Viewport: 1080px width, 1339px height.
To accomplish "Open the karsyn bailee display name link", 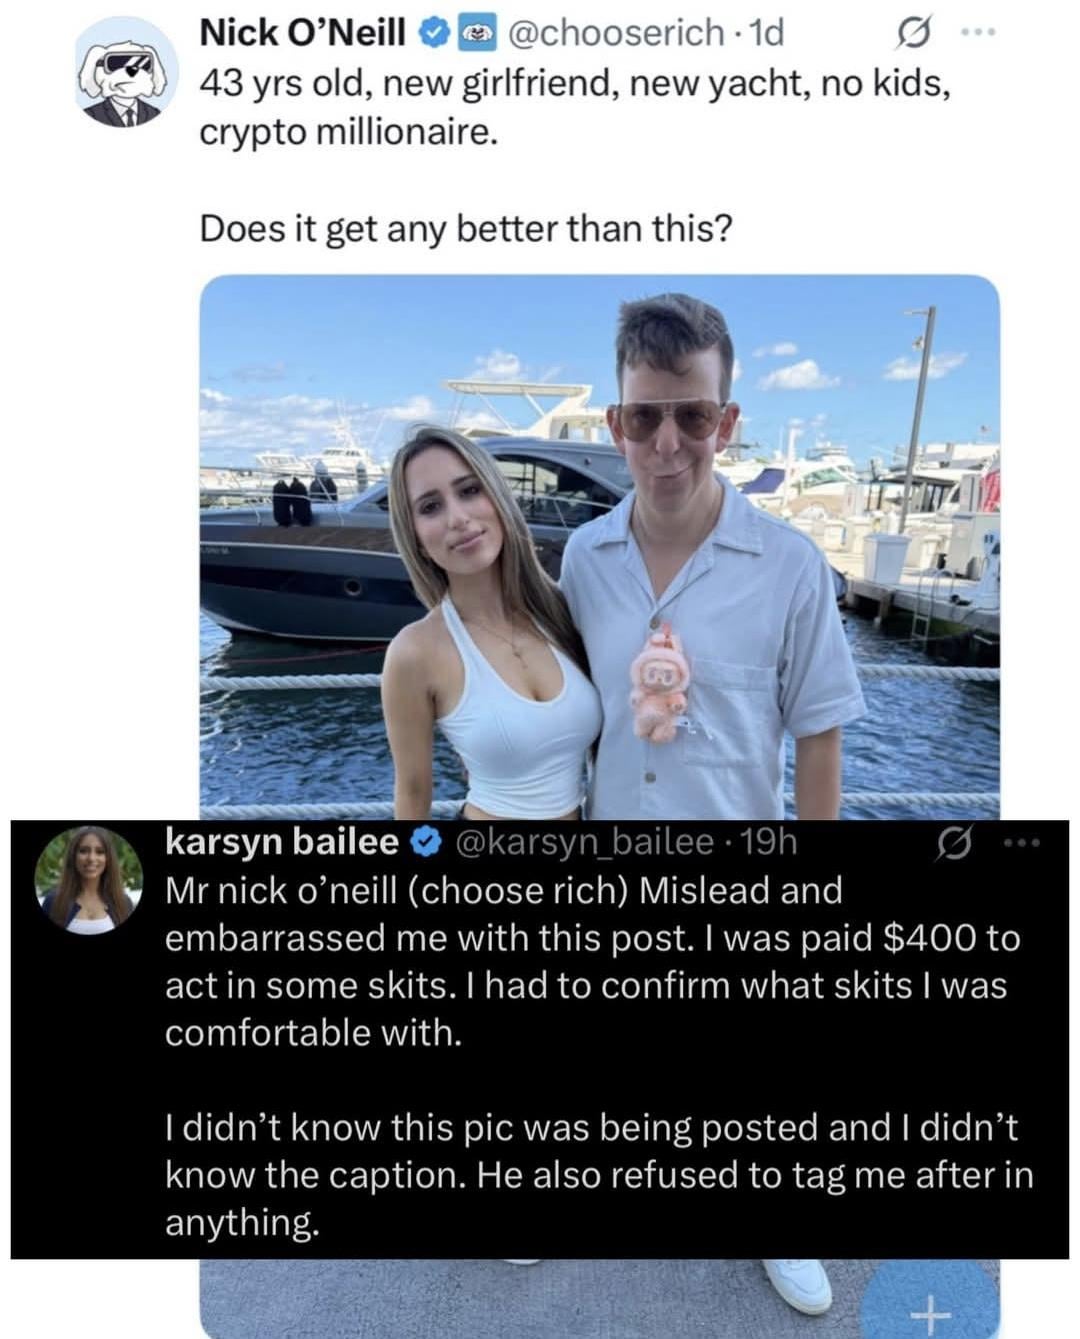I will [x=281, y=843].
